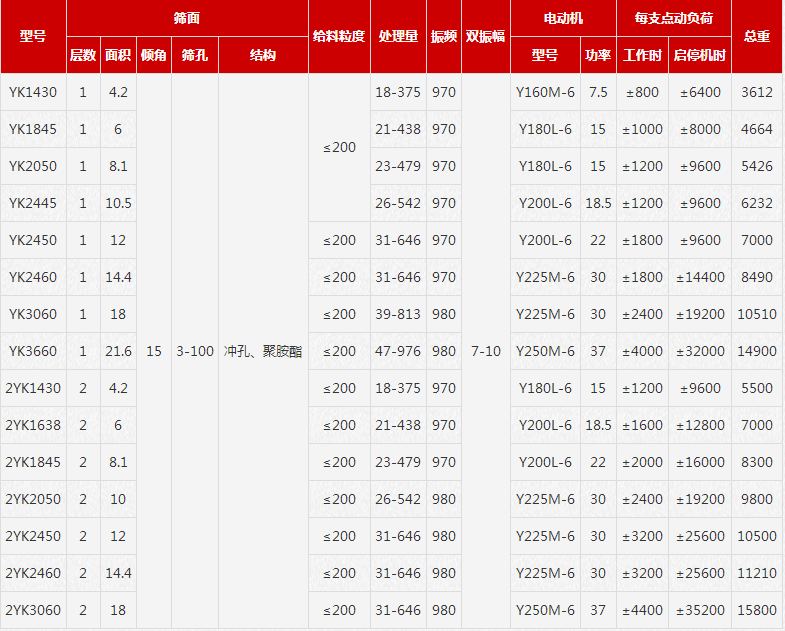Select the 7-10 double amplitude cell

tap(485, 351)
